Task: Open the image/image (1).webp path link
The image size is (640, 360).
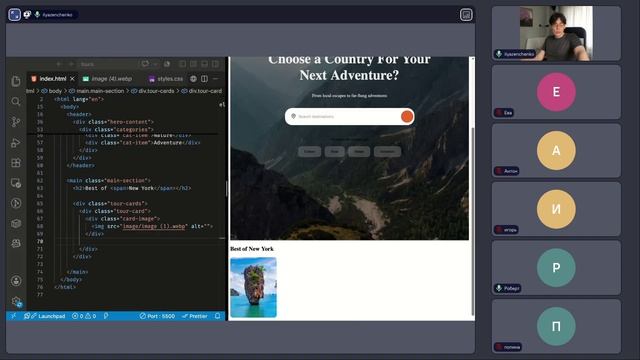Action: click(155, 226)
